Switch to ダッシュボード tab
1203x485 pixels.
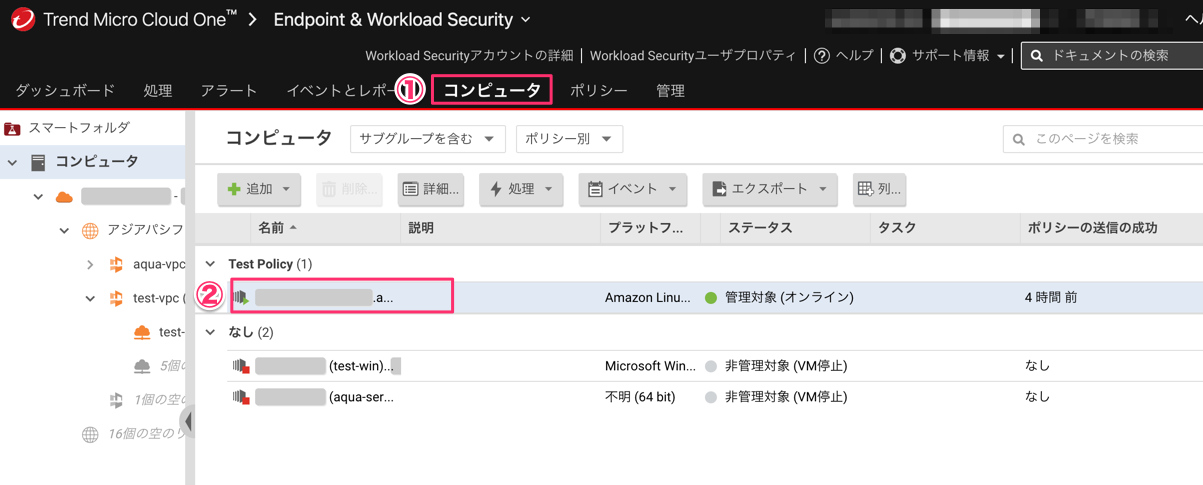click(65, 90)
